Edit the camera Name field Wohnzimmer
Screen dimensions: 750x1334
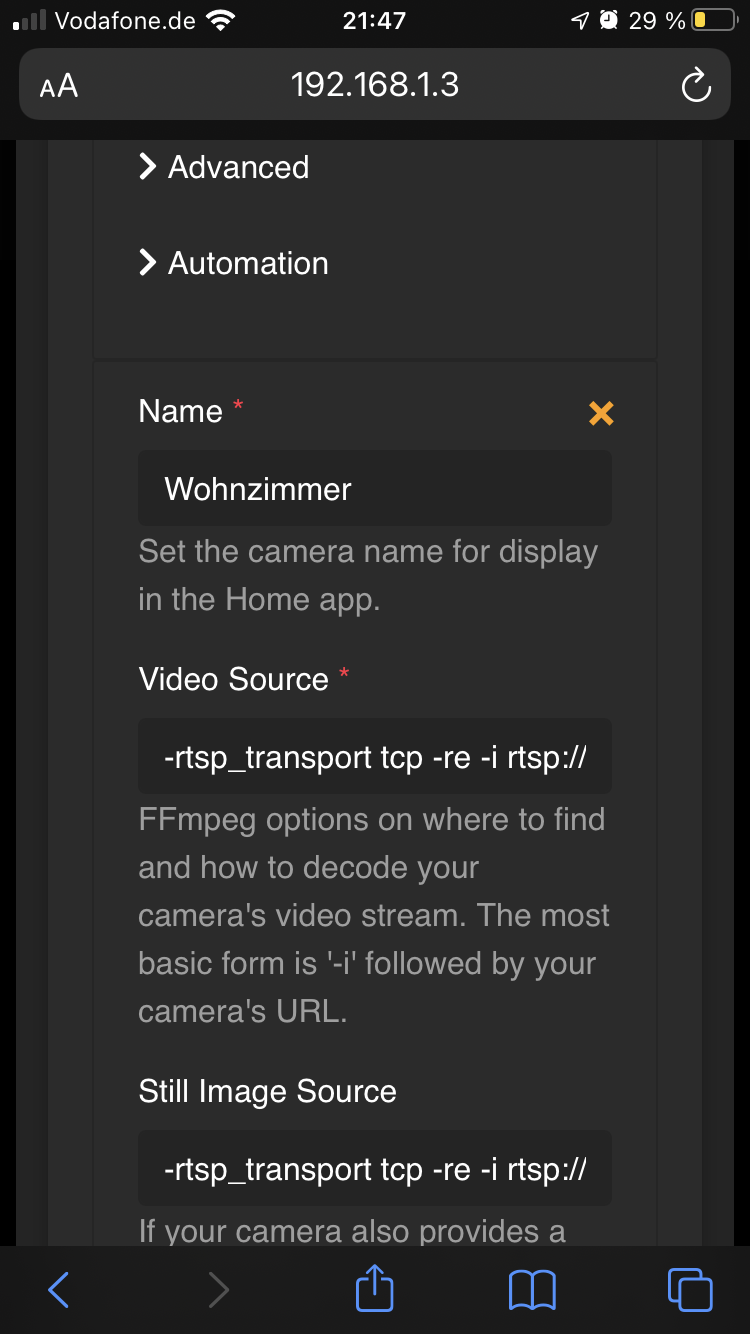(x=374, y=488)
